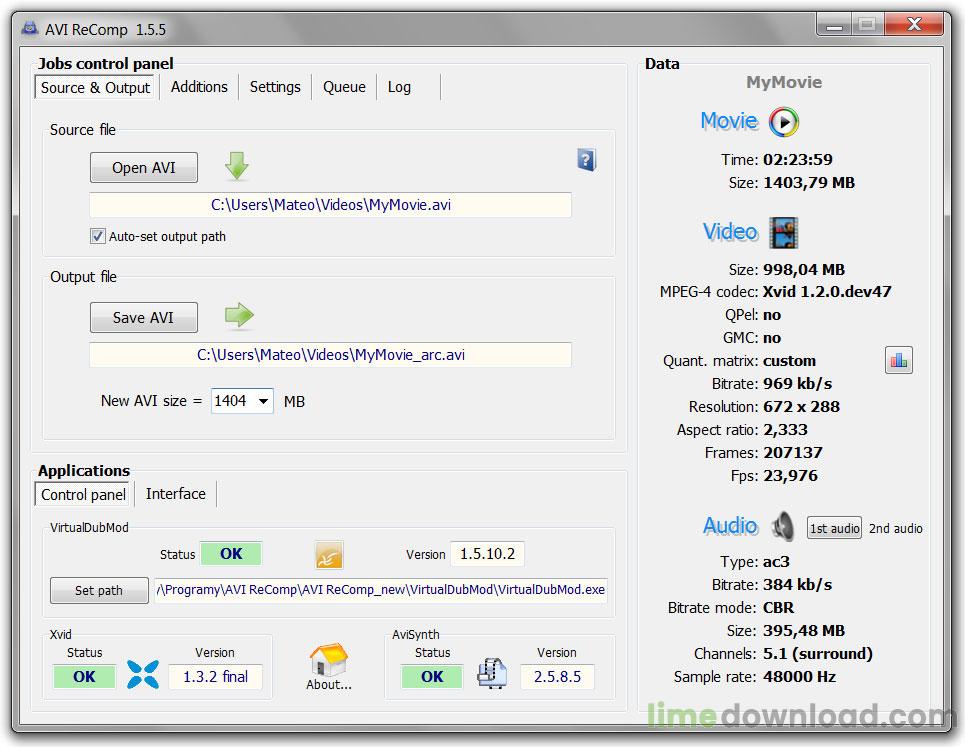Click the Set path button for VirtualDubMod
This screenshot has height=747, width=965.
pyautogui.click(x=99, y=590)
